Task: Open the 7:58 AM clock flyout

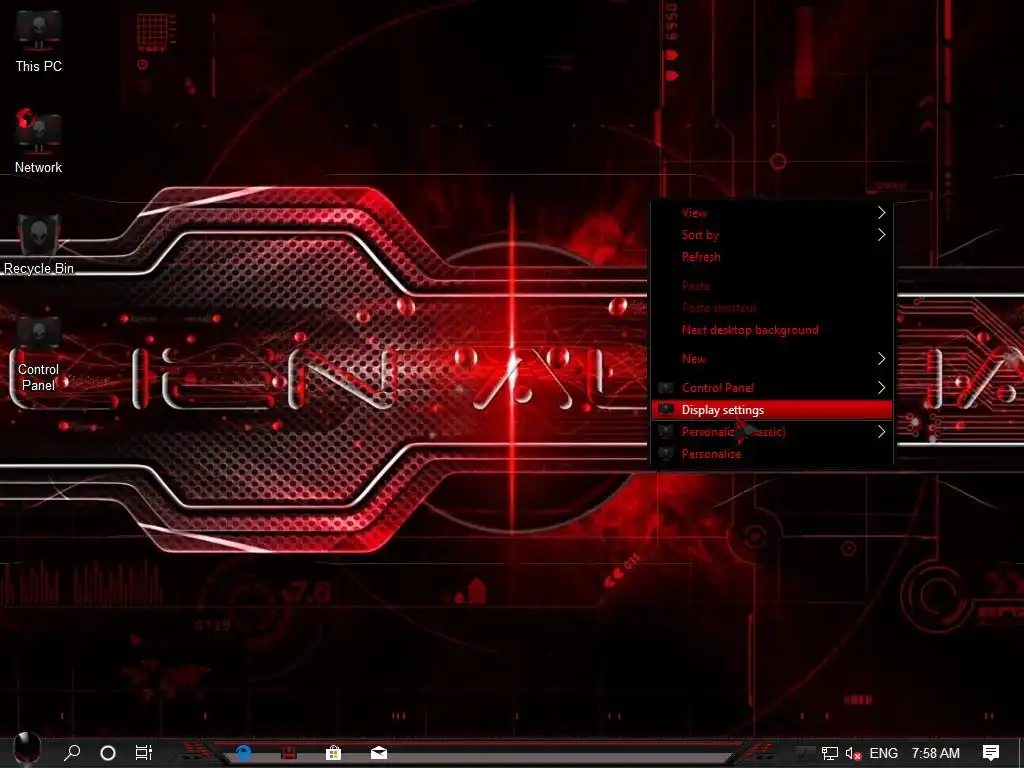Action: [x=935, y=753]
